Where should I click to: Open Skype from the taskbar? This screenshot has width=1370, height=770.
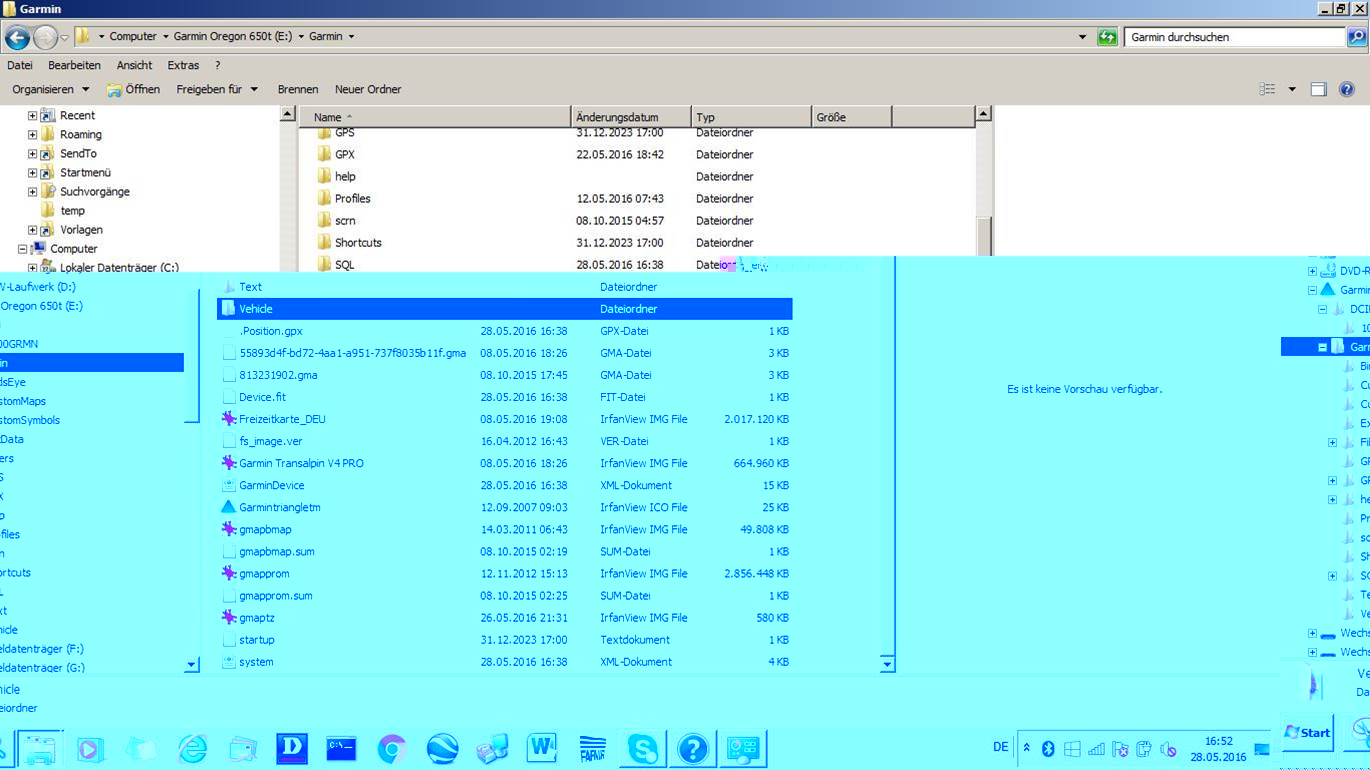click(x=642, y=748)
